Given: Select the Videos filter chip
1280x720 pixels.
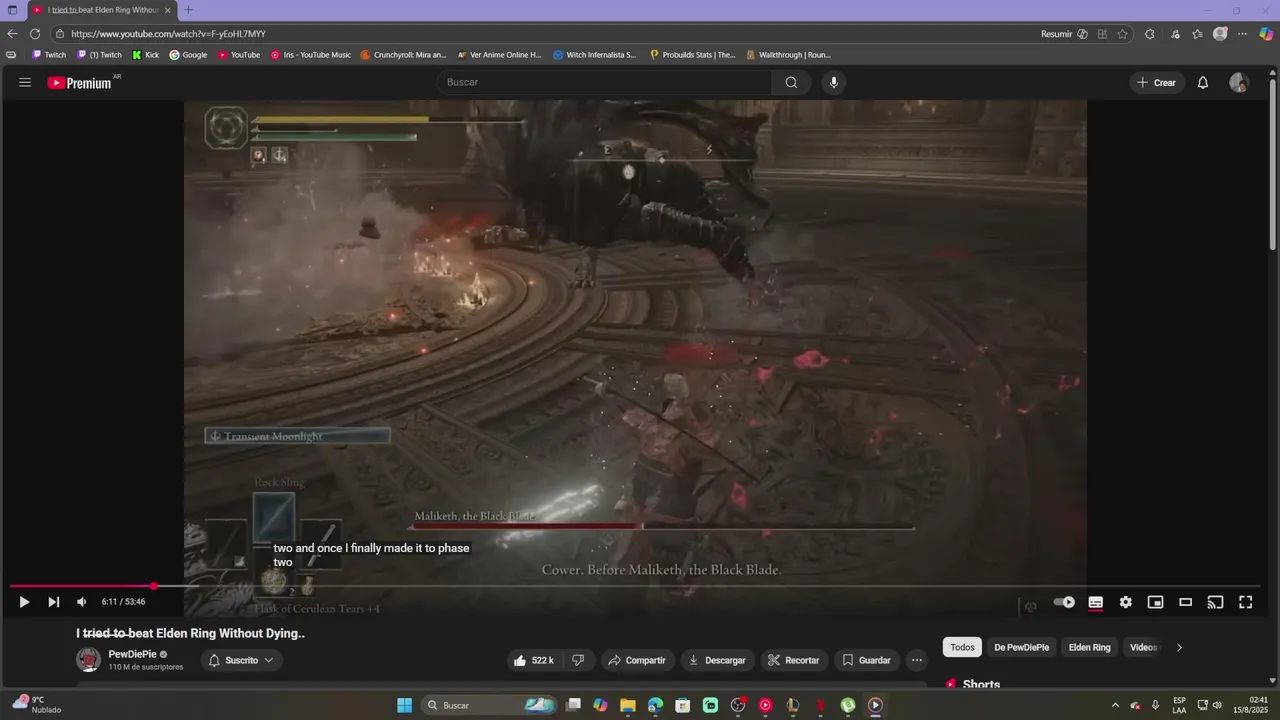Looking at the screenshot, I should pos(1143,647).
